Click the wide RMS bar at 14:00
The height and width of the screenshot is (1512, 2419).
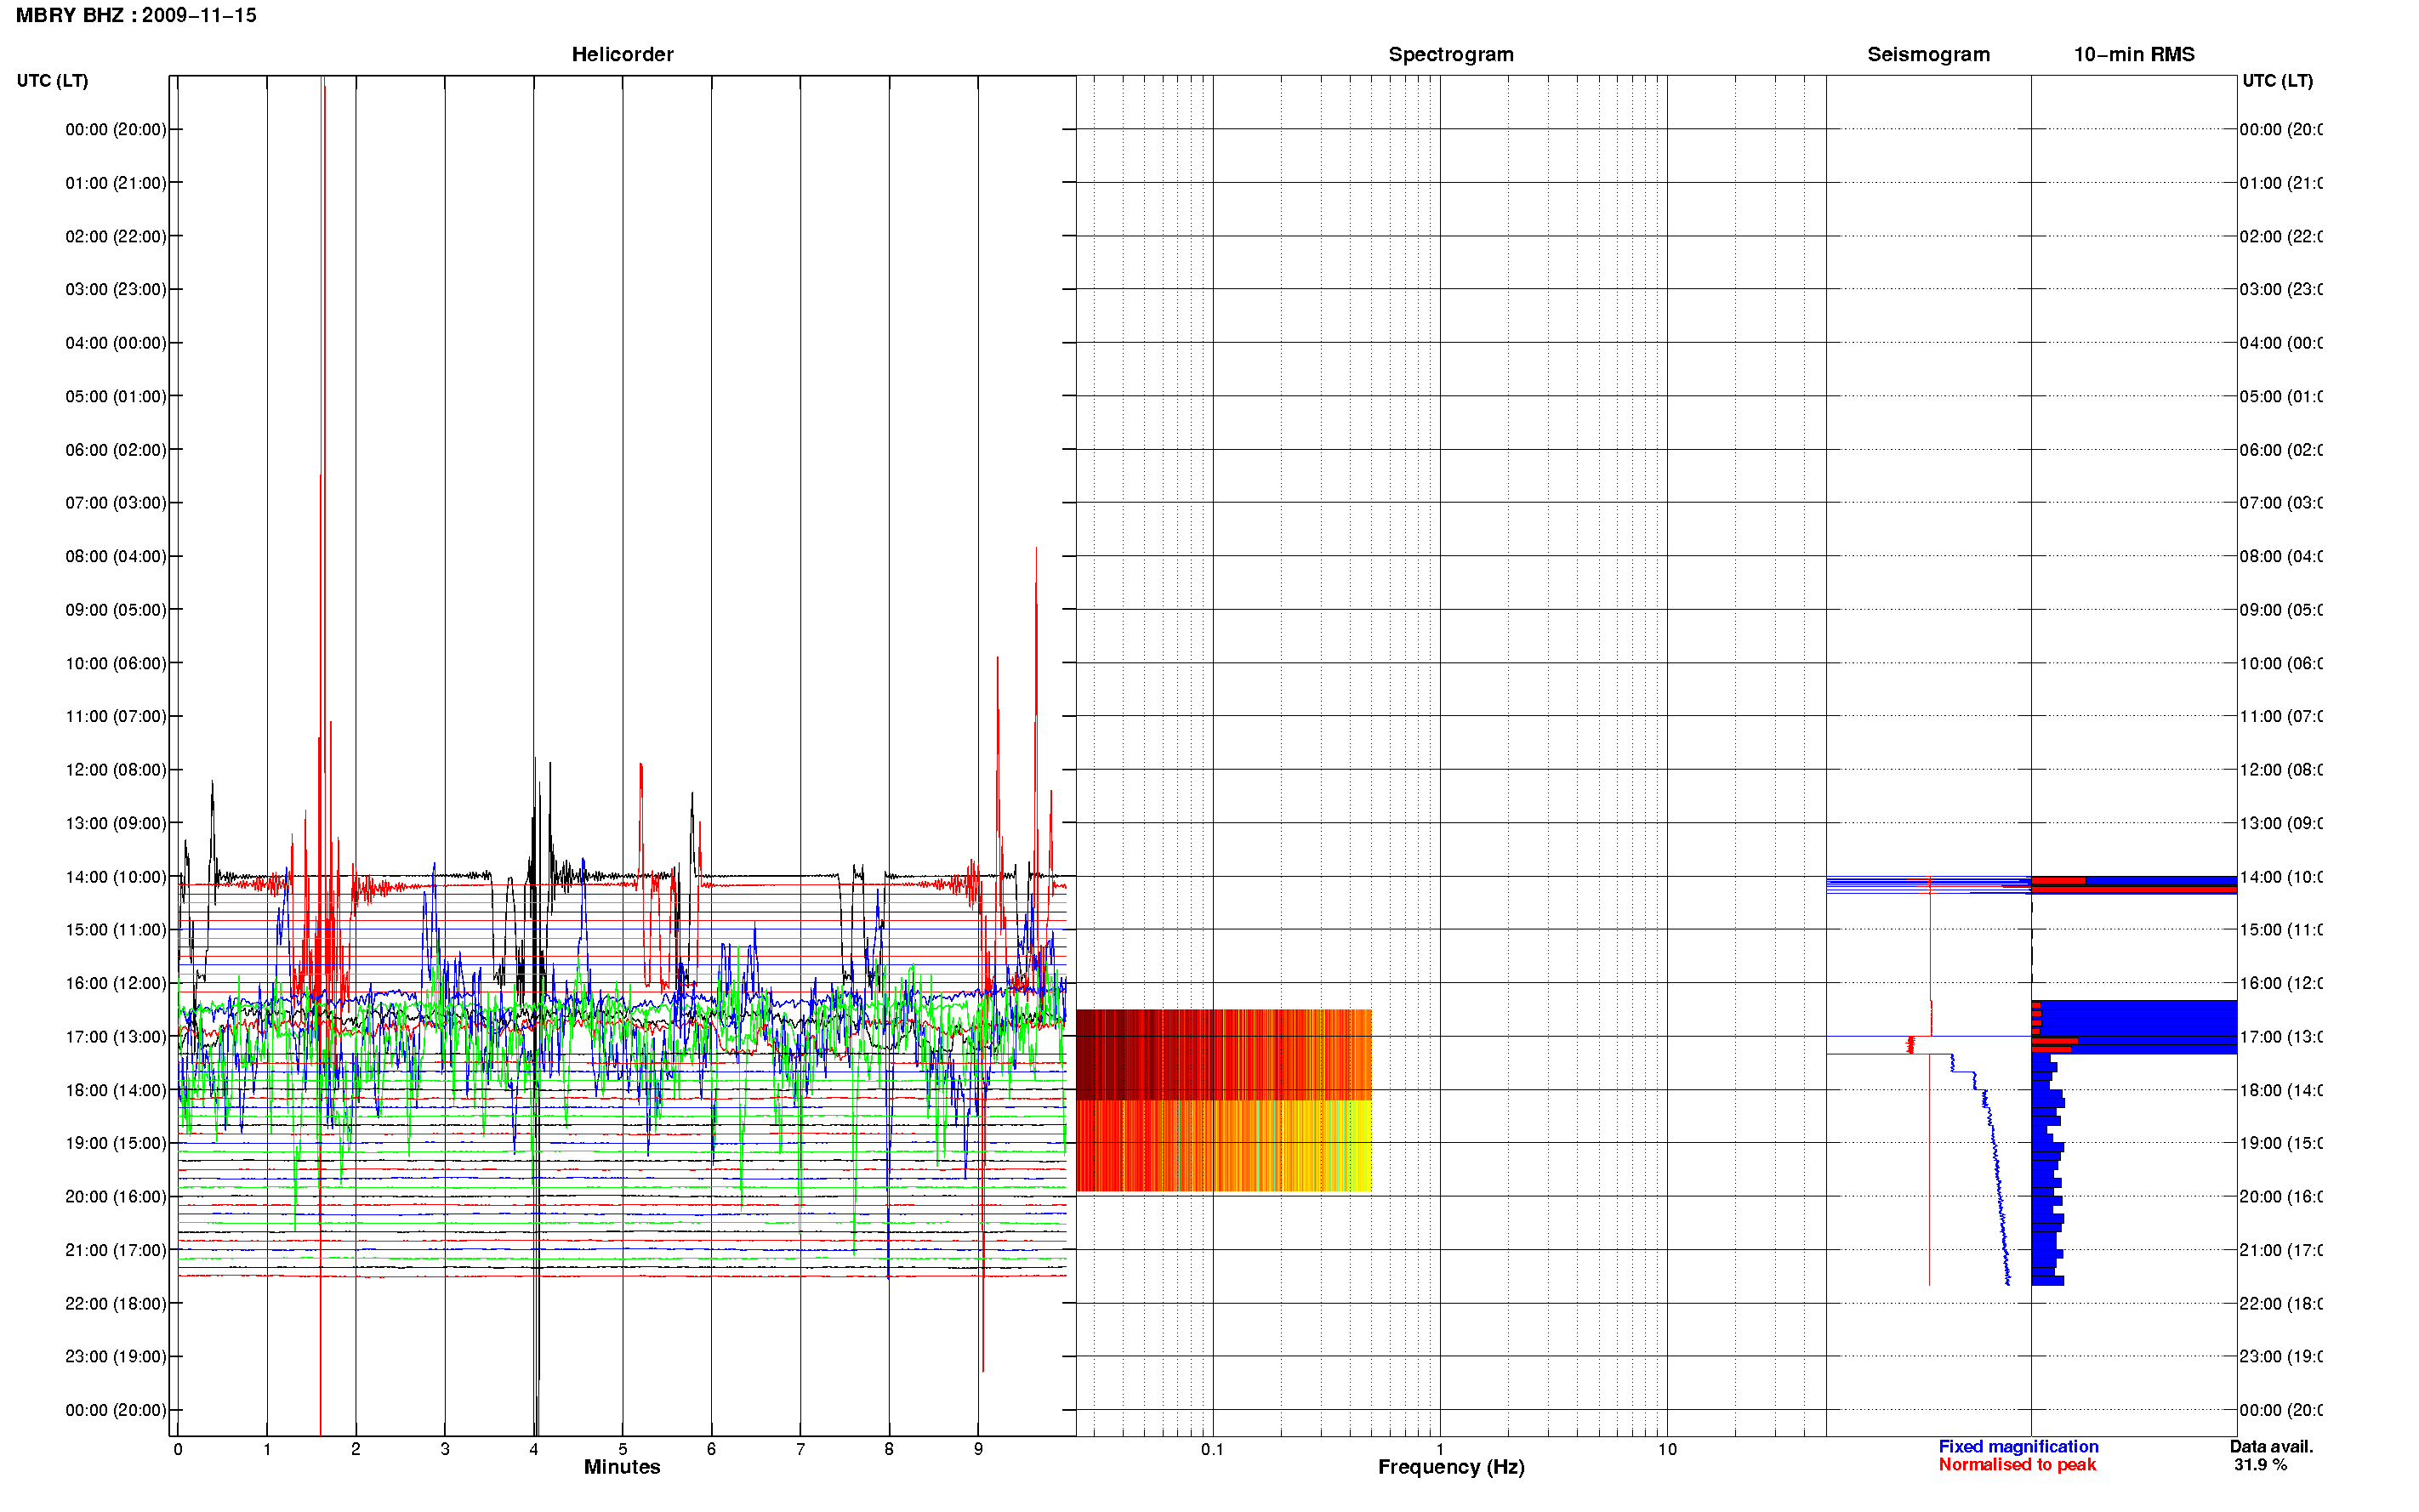point(2134,881)
